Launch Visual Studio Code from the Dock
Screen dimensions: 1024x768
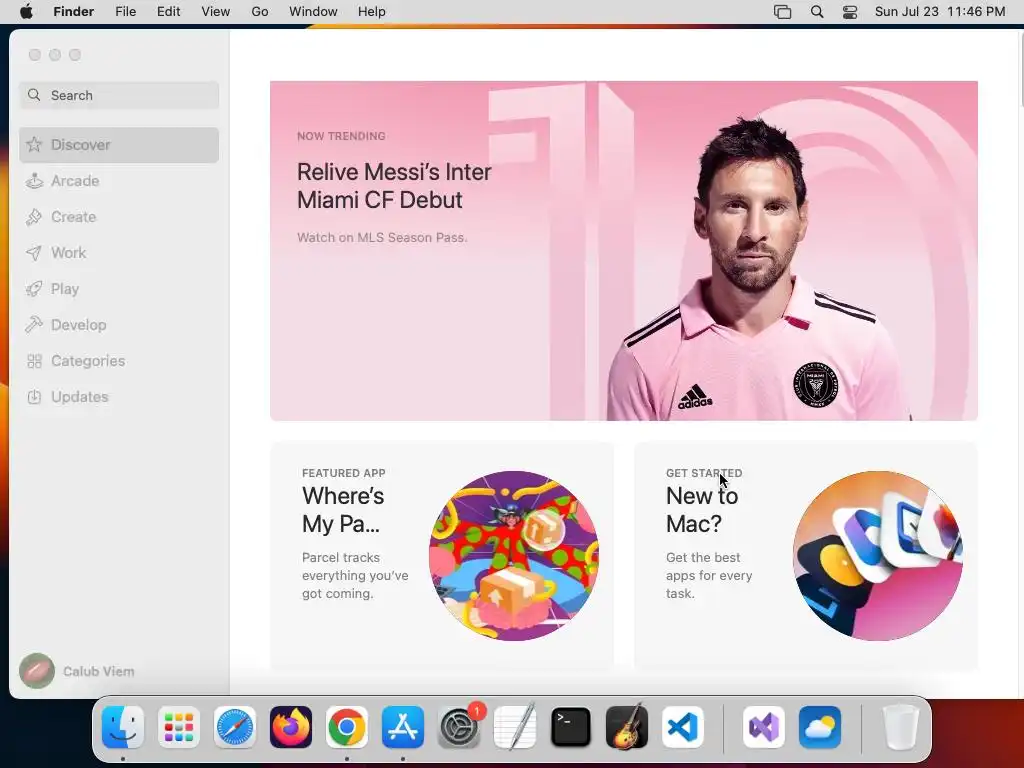pos(683,727)
